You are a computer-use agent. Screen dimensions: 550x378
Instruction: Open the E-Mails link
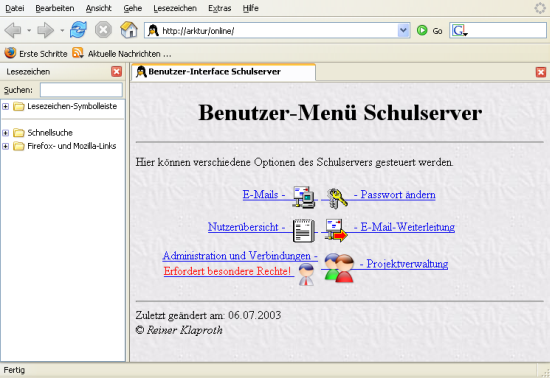263,194
